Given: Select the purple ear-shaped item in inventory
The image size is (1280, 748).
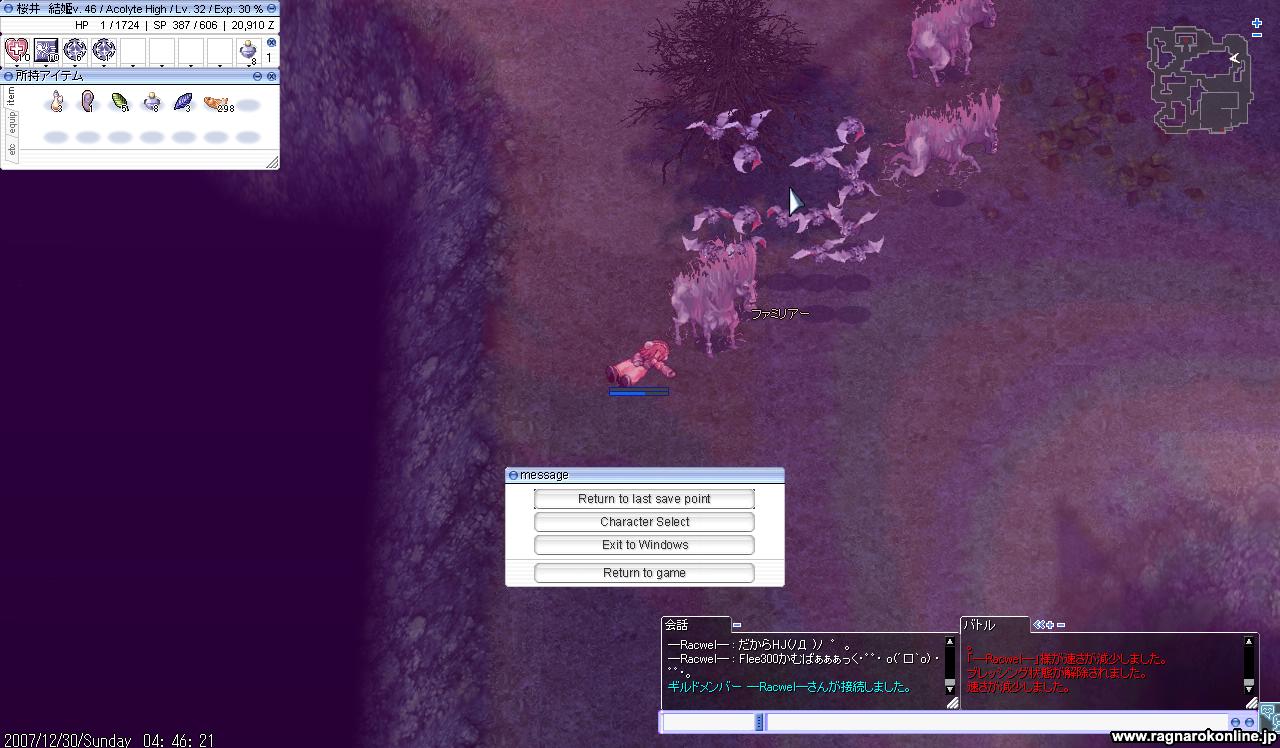Looking at the screenshot, I should point(88,101).
